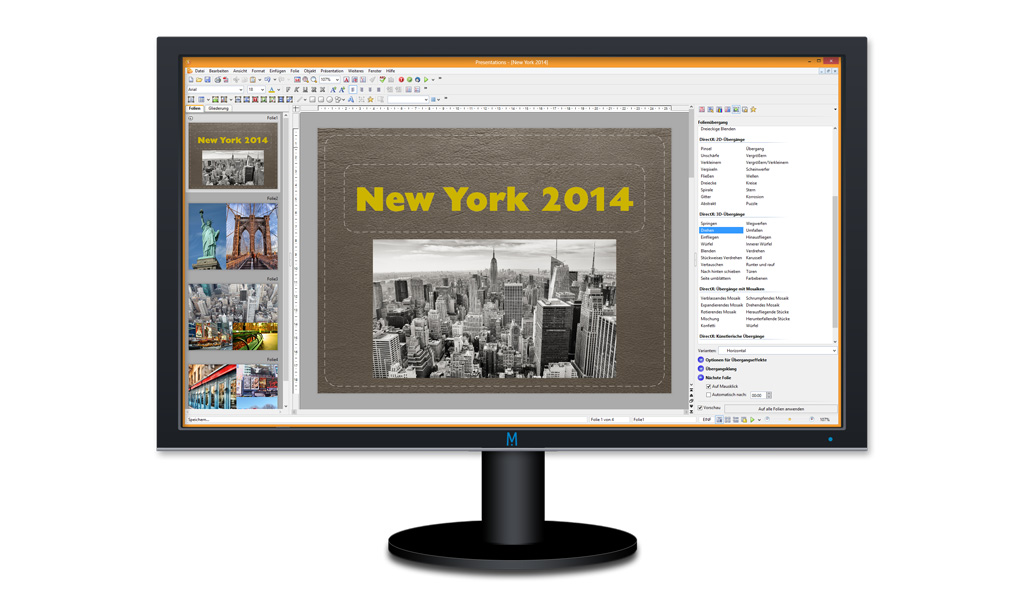This screenshot has height=600, width=1024.
Task: Toggle the Auf Mausklick checkbox
Action: 709,387
